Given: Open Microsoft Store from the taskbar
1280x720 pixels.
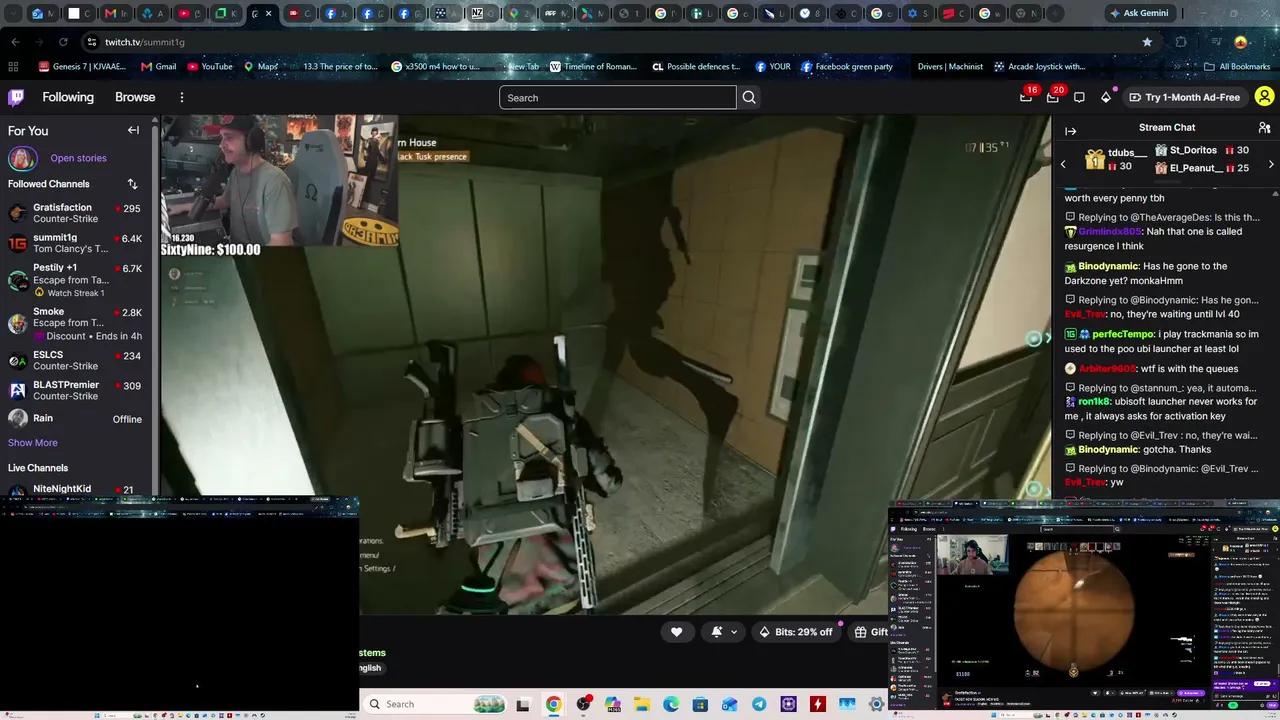Looking at the screenshot, I should 700,704.
